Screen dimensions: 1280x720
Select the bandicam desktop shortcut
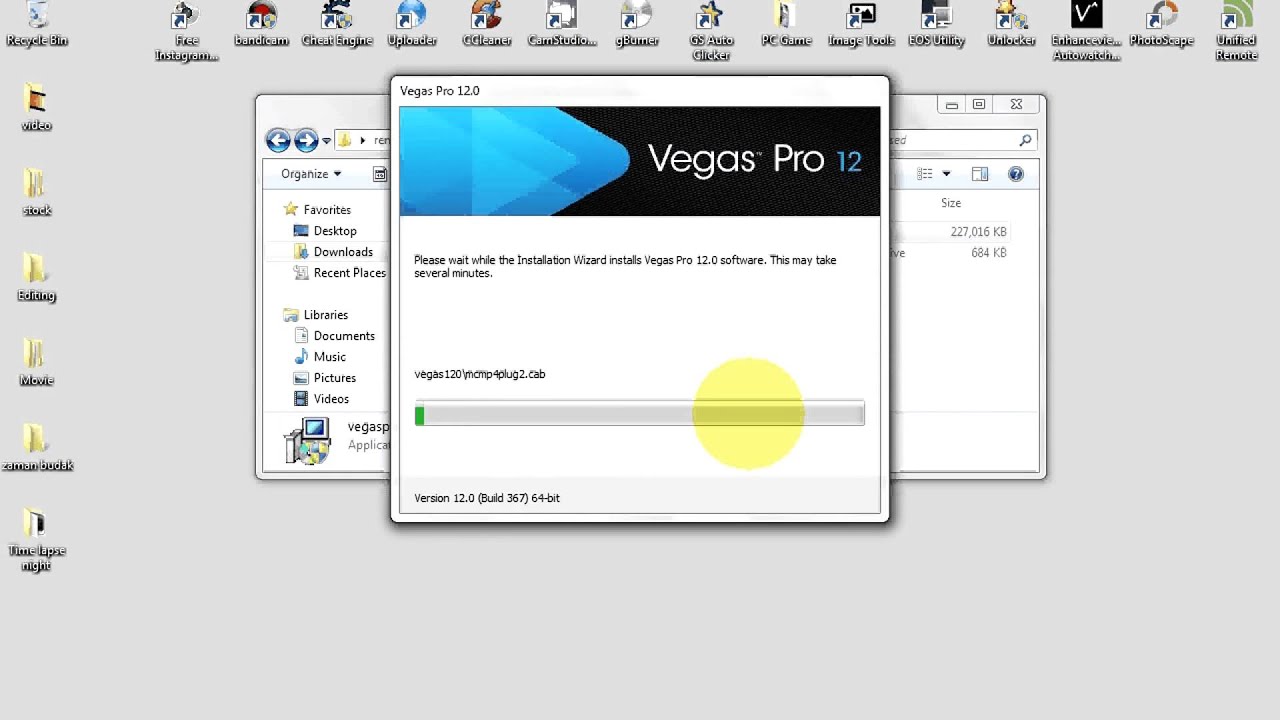tap(261, 24)
